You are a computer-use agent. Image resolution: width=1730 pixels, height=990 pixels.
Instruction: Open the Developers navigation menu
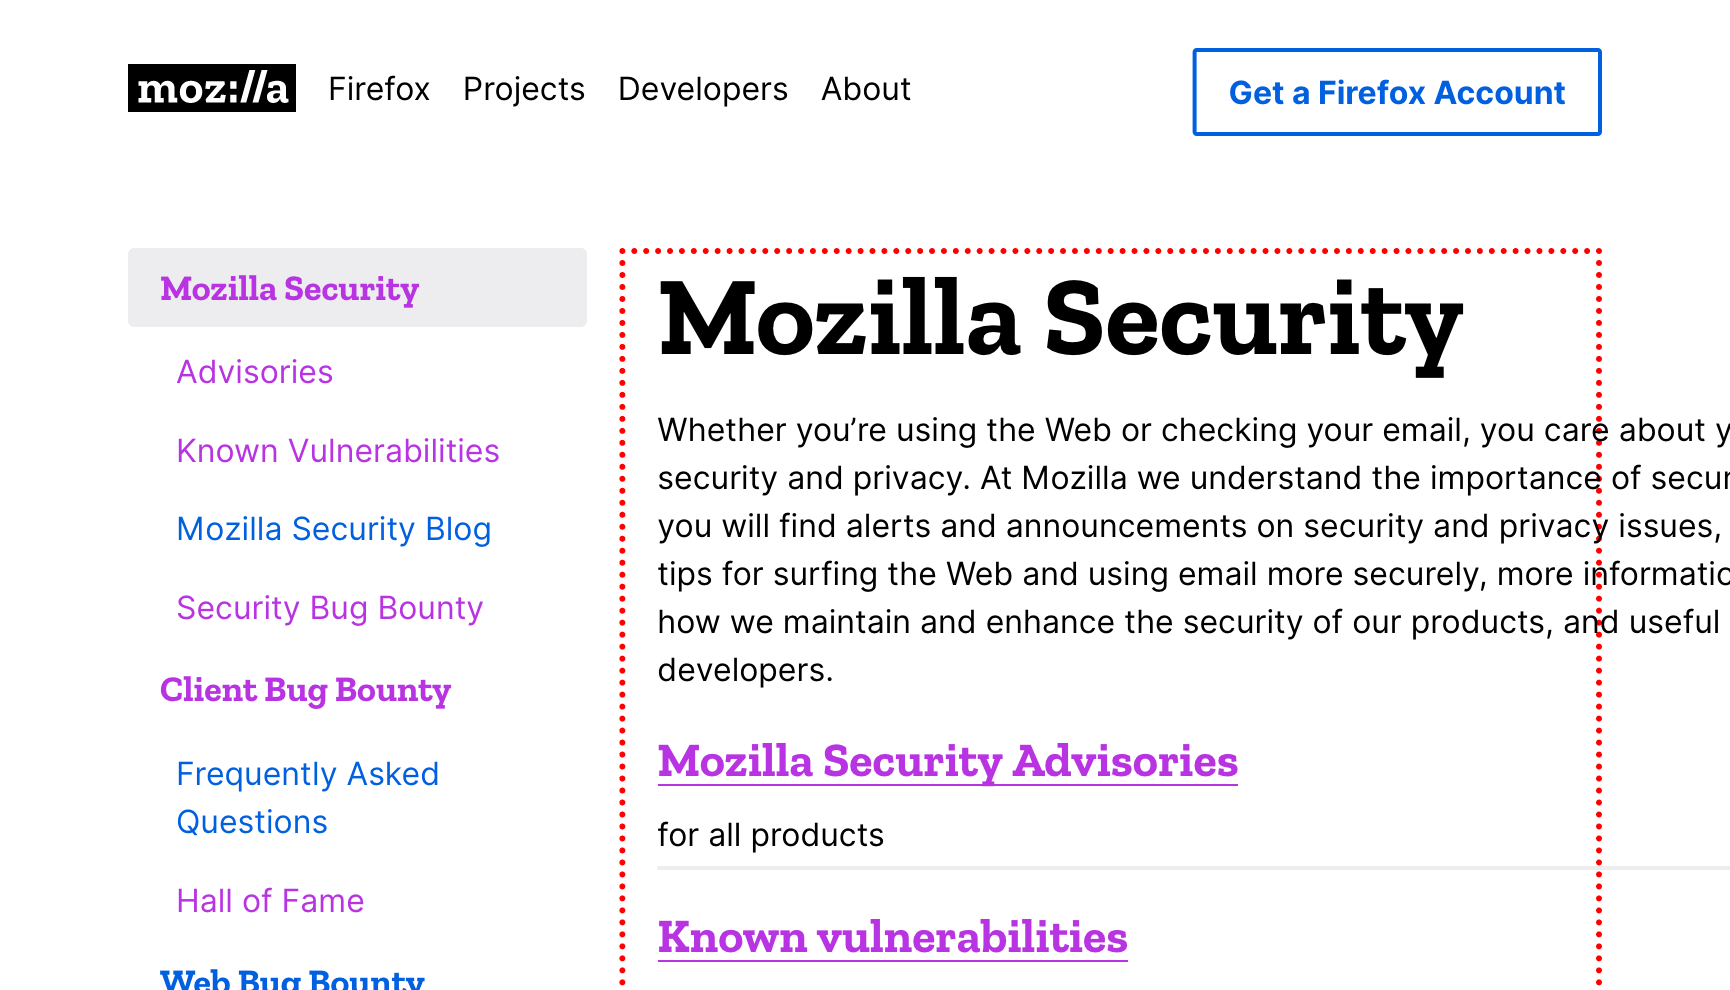(702, 89)
